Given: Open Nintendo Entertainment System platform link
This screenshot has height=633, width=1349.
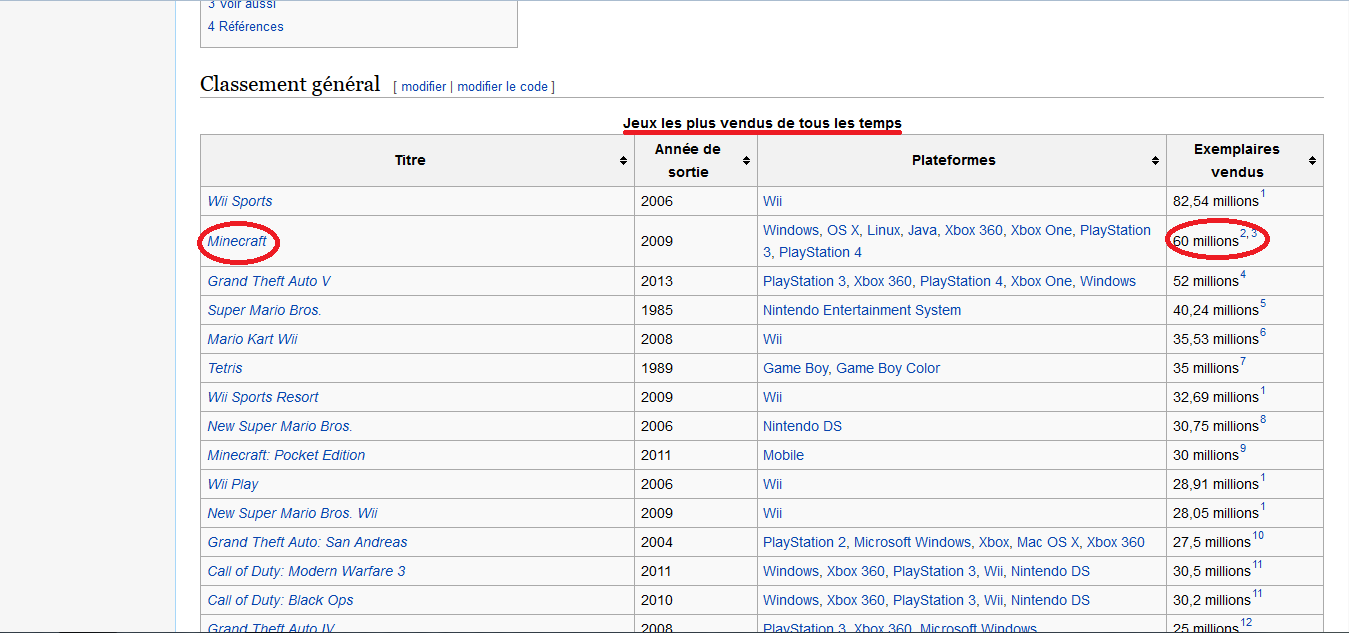Looking at the screenshot, I should [x=861, y=310].
